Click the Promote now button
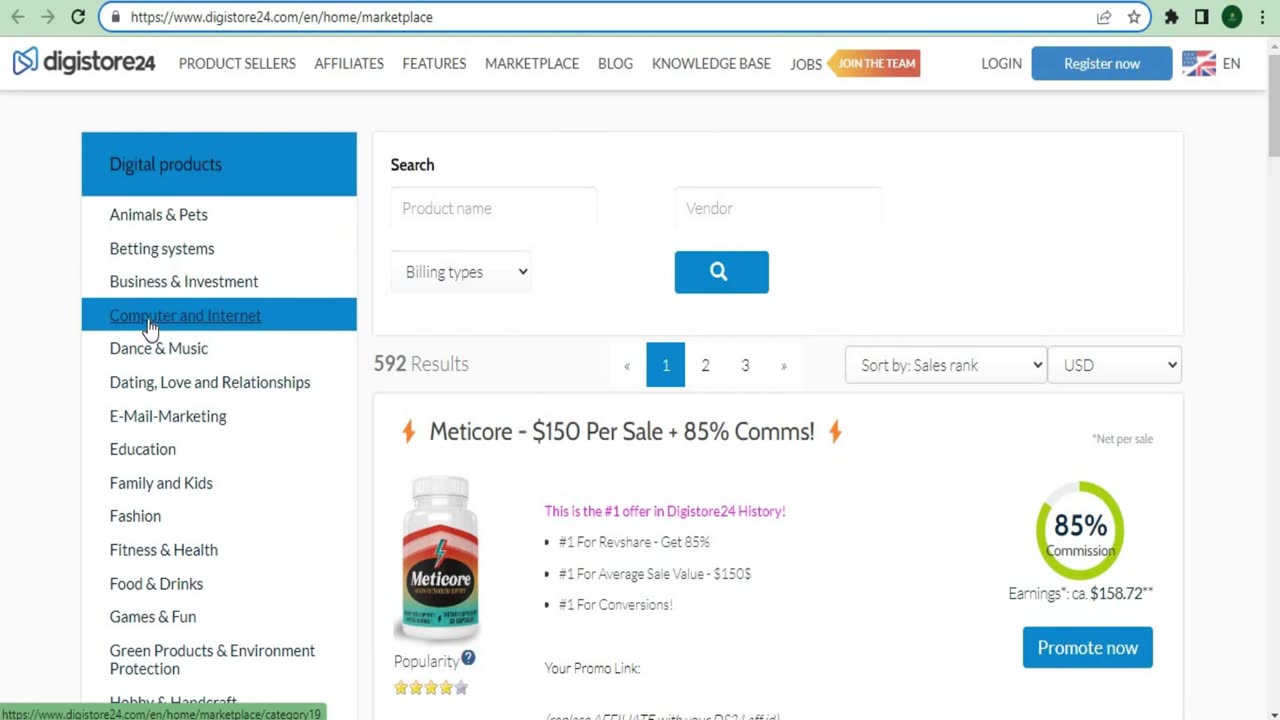 pyautogui.click(x=1087, y=648)
